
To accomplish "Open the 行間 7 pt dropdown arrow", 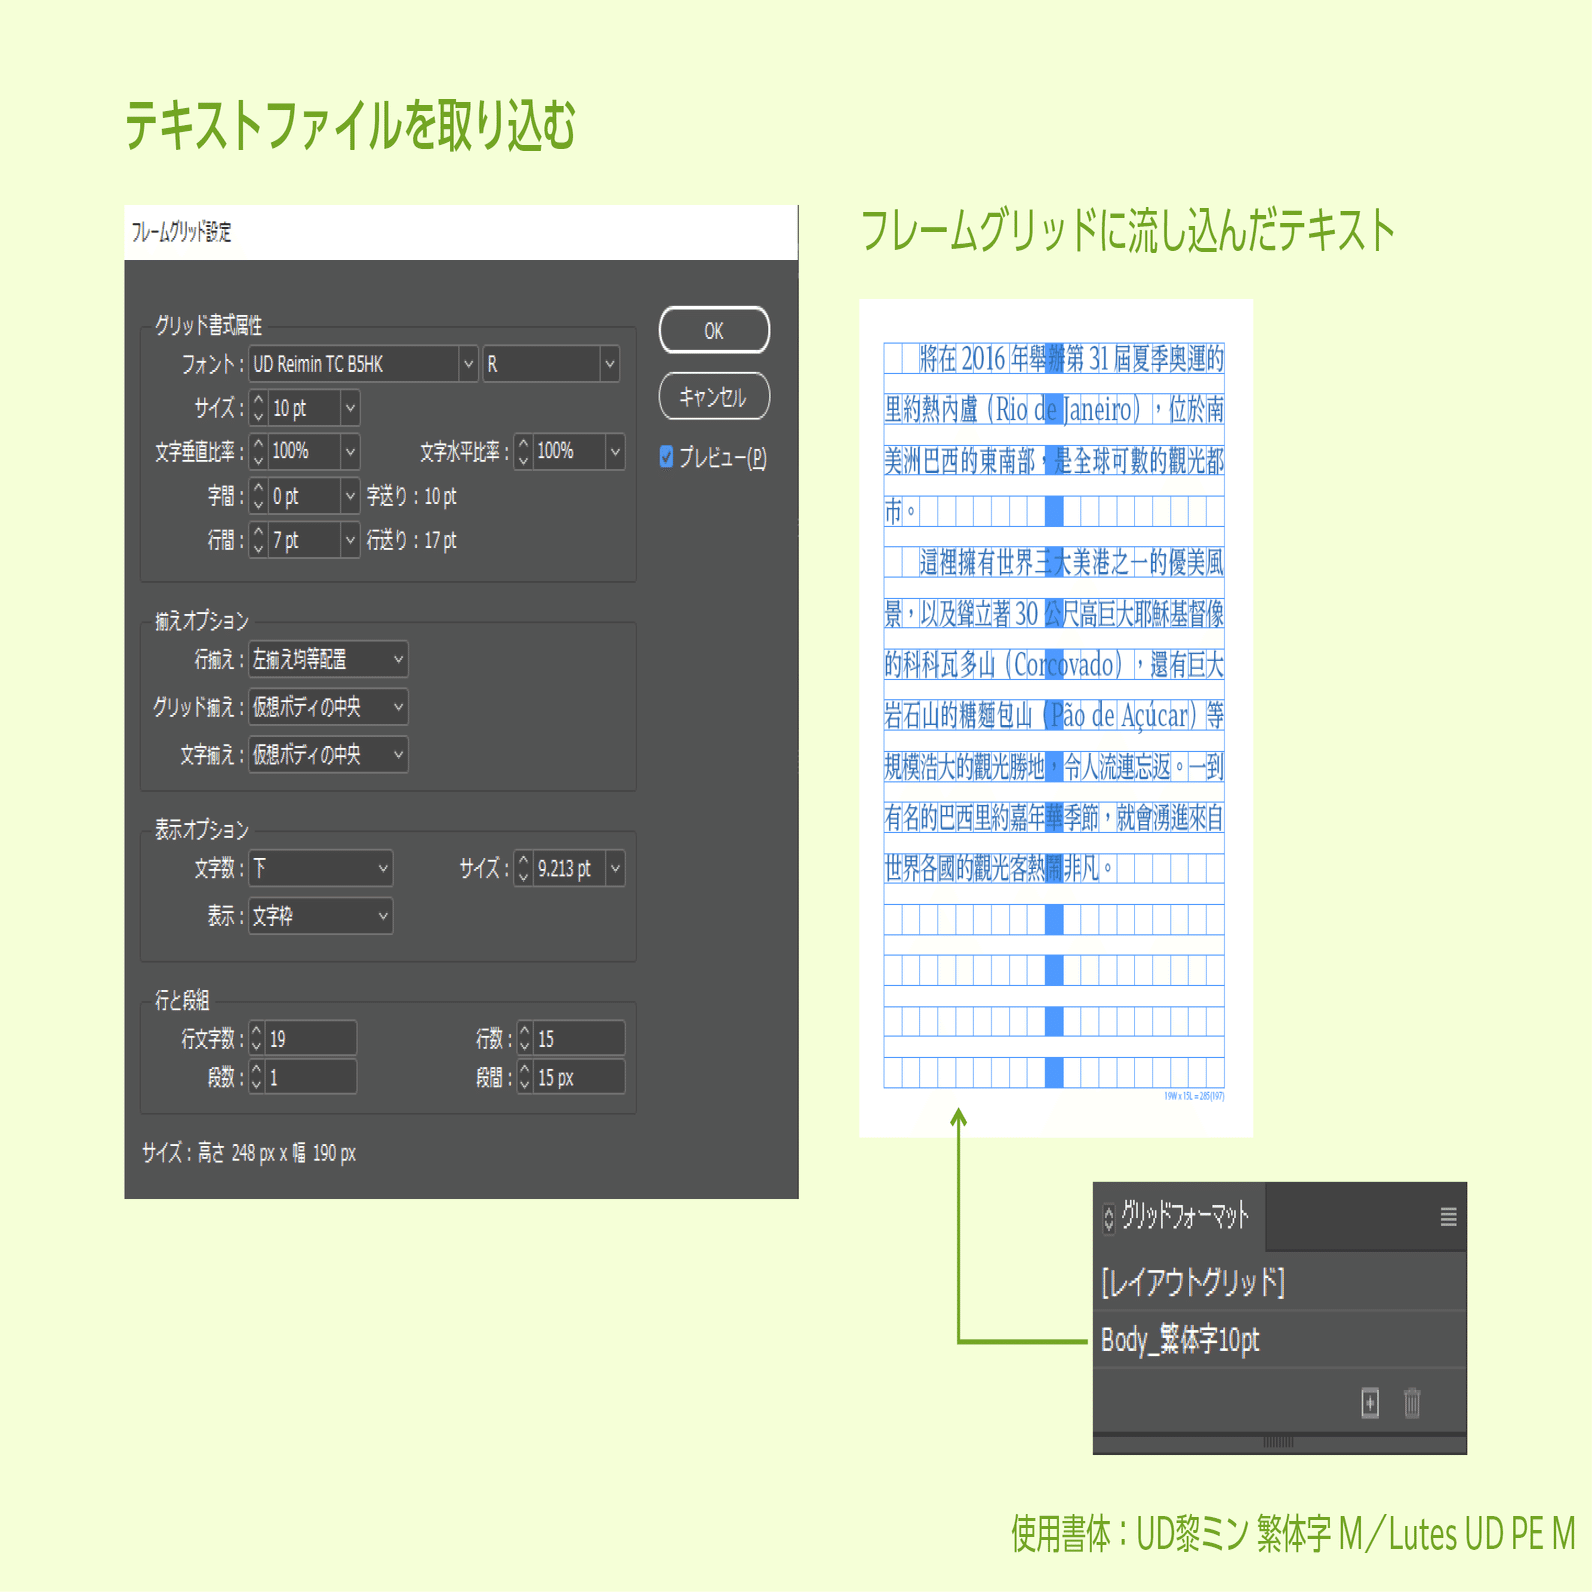I will point(350,540).
